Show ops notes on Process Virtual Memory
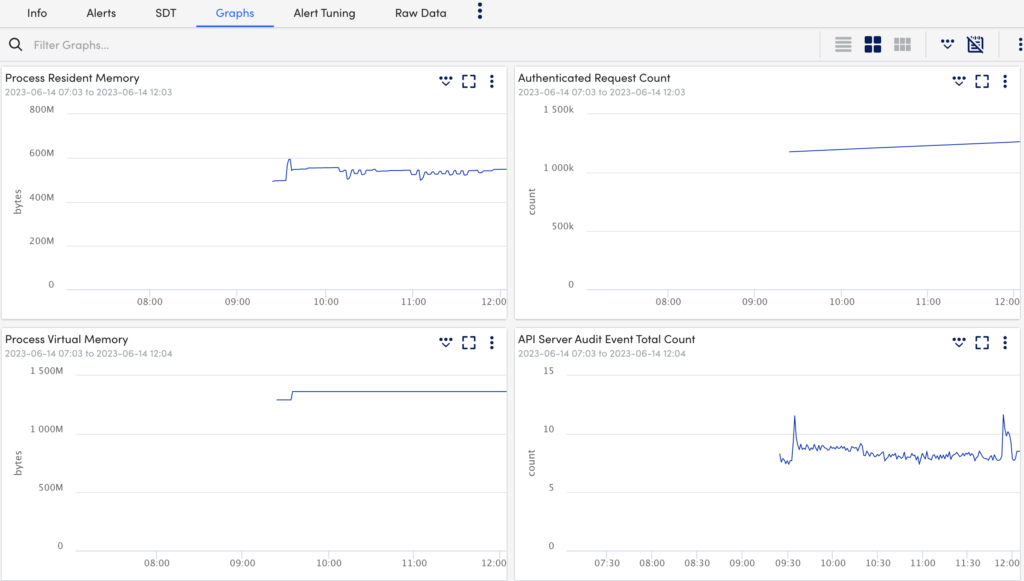Image resolution: width=1024 pixels, height=581 pixels. click(445, 342)
